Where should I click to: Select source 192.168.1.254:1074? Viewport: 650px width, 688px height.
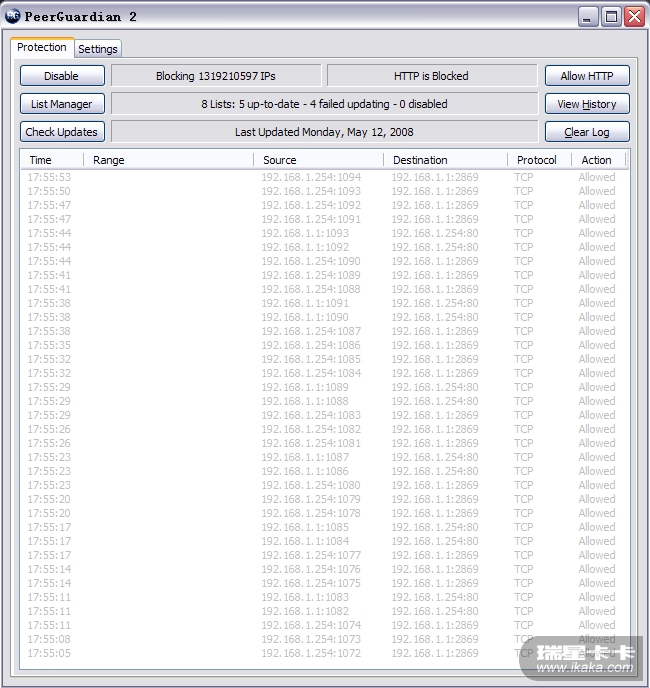(x=311, y=625)
